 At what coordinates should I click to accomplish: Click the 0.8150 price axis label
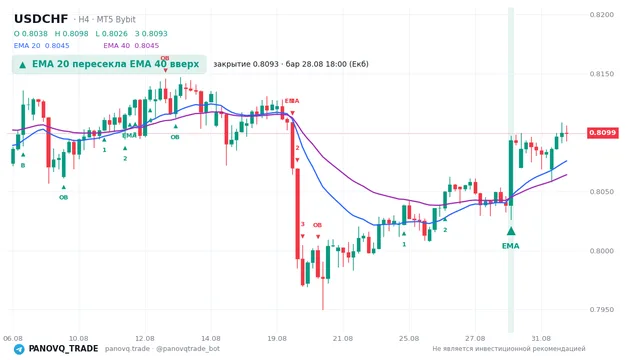(602, 74)
